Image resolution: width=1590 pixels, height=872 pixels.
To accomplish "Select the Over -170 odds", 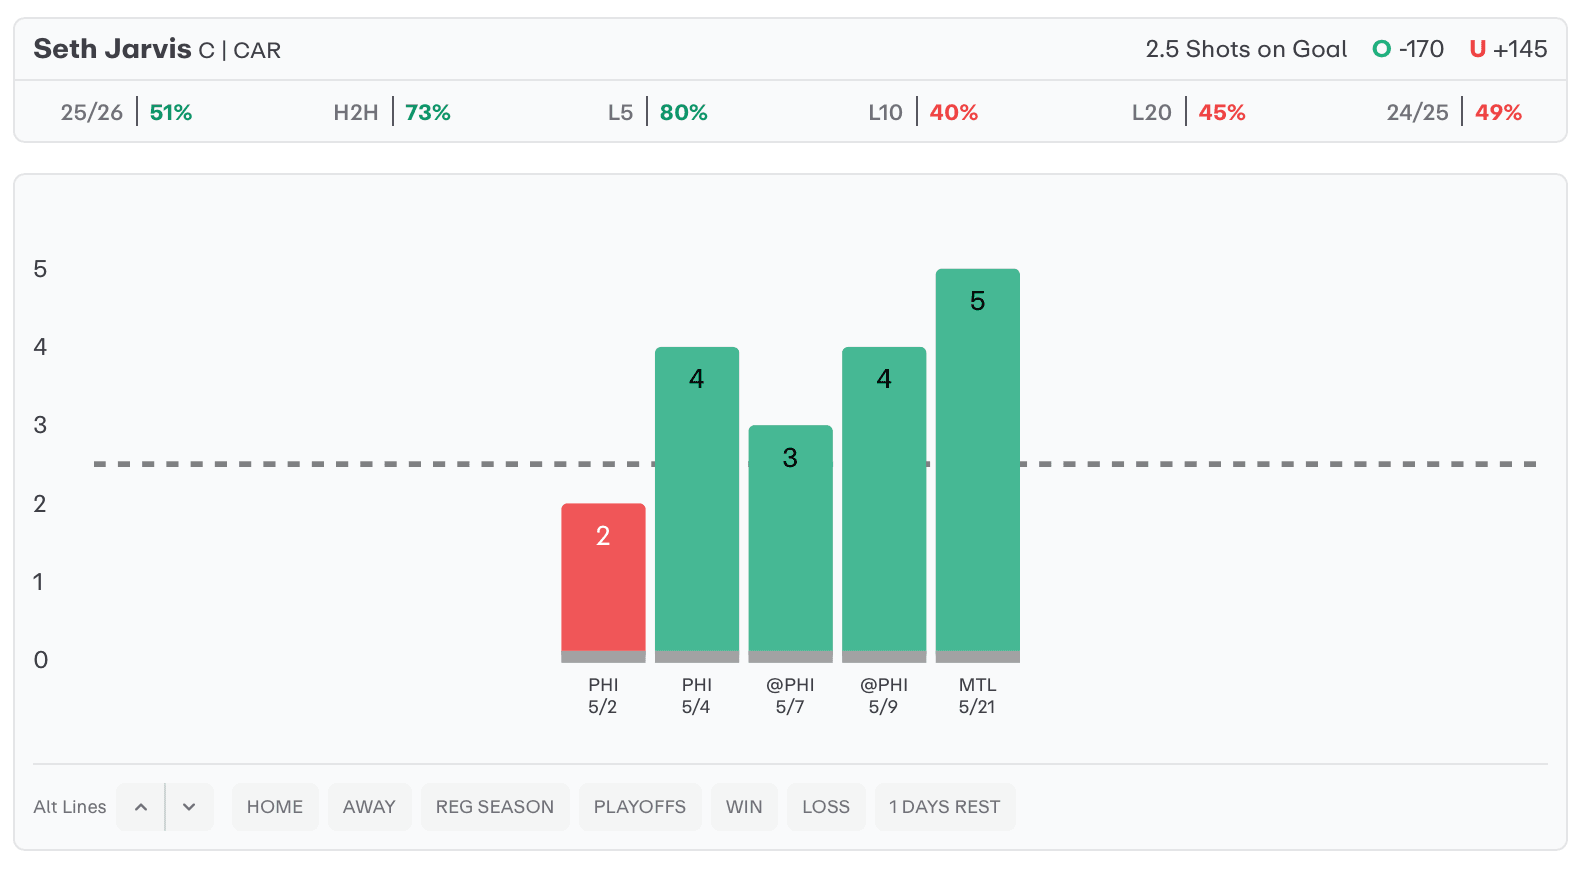I will (x=1408, y=49).
